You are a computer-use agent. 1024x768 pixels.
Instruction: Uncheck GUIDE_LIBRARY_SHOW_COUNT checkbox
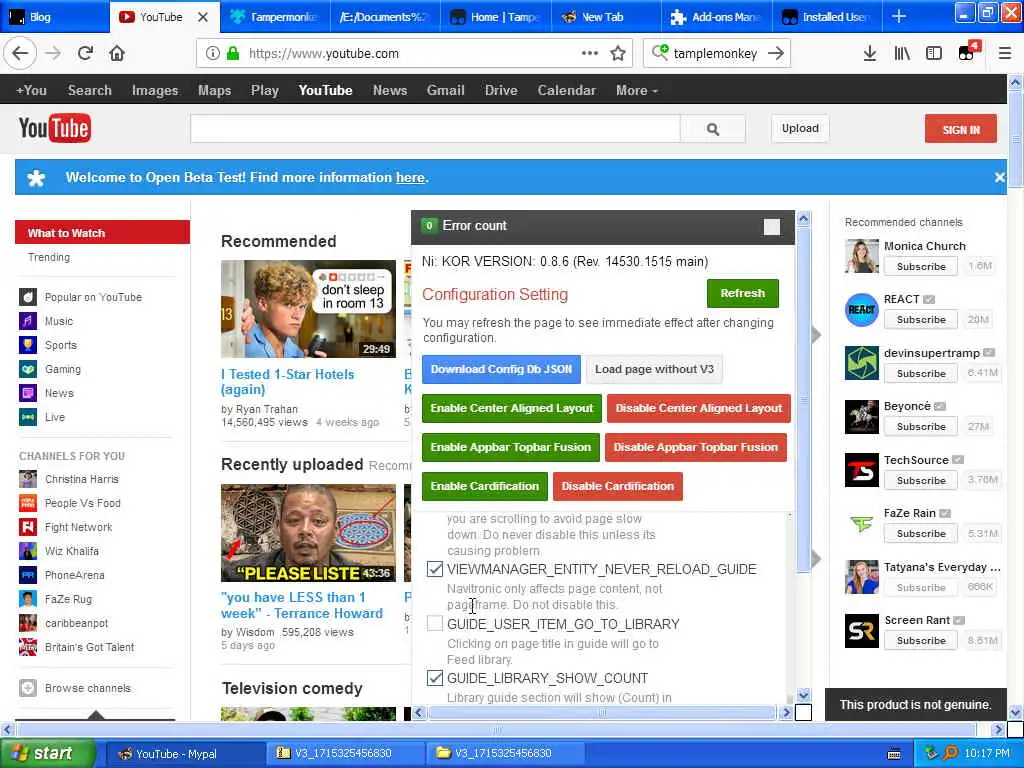(x=434, y=678)
